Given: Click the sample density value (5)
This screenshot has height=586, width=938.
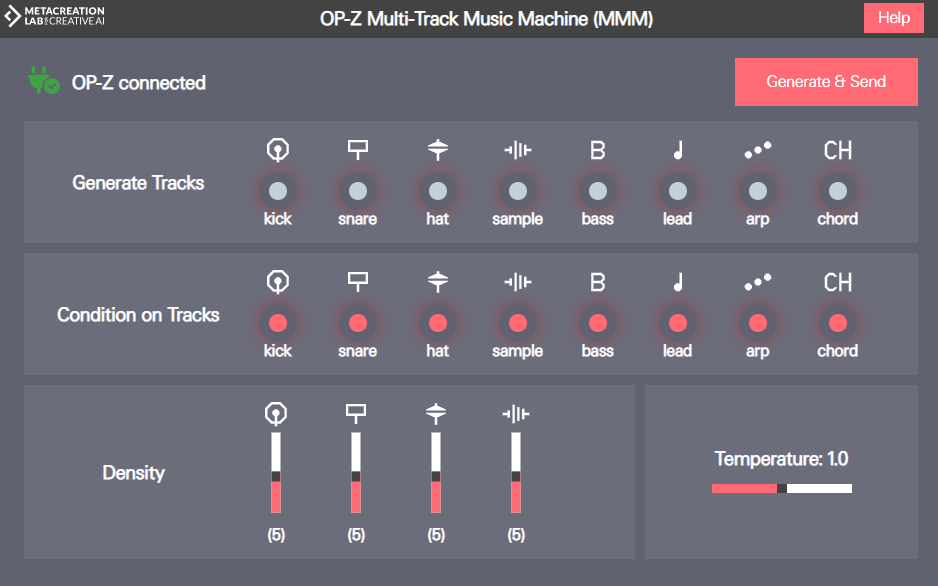Looking at the screenshot, I should pyautogui.click(x=516, y=535).
